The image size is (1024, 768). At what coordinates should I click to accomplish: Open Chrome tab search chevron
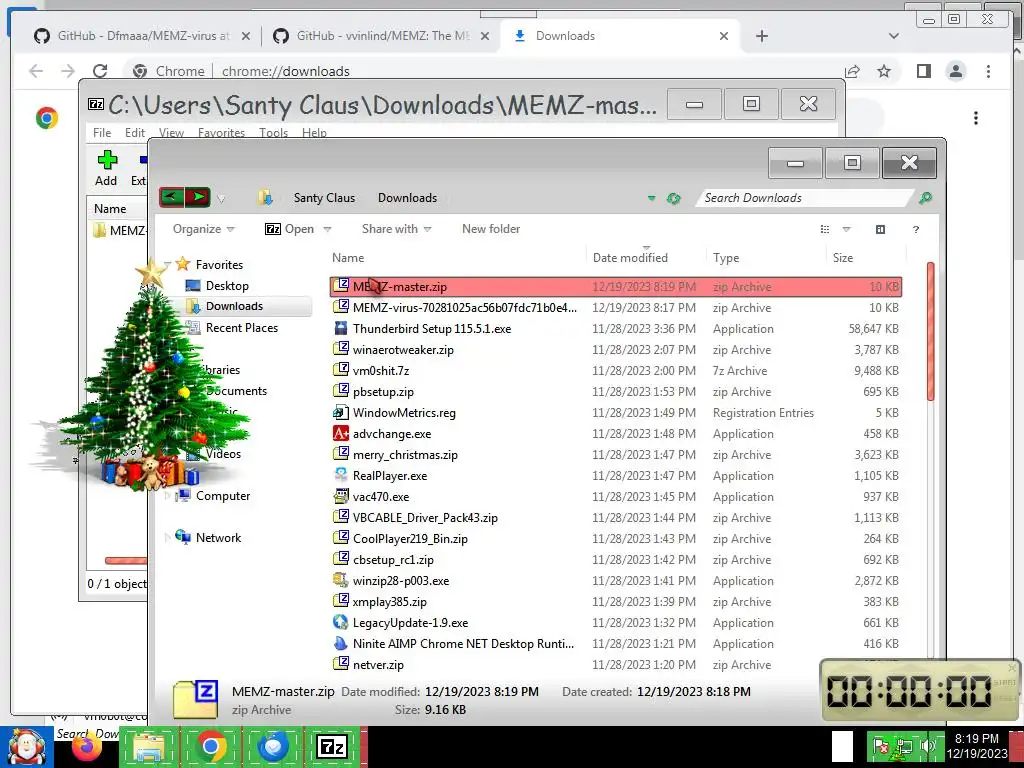point(893,36)
